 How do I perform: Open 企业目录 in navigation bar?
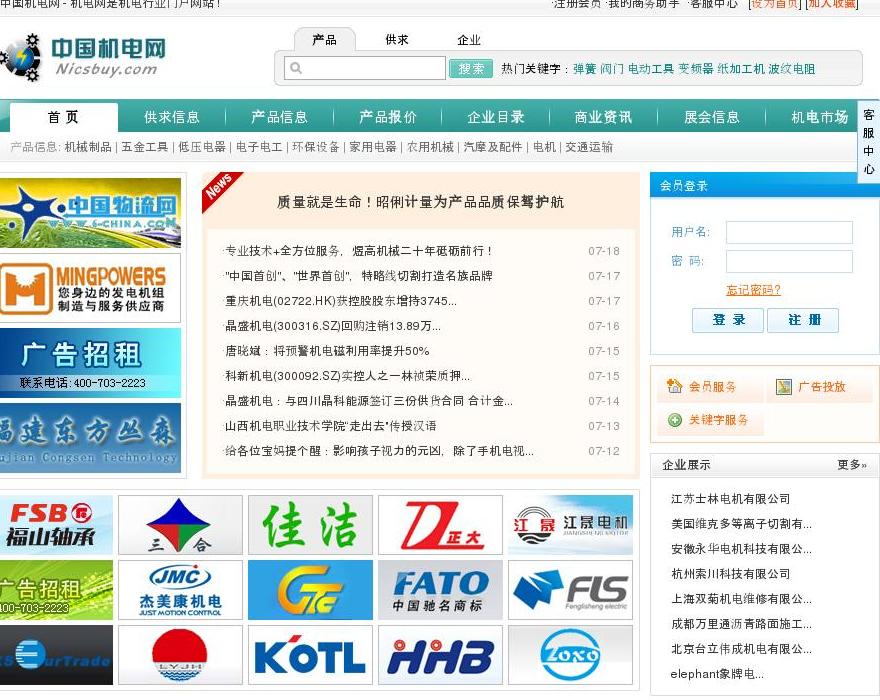point(496,117)
